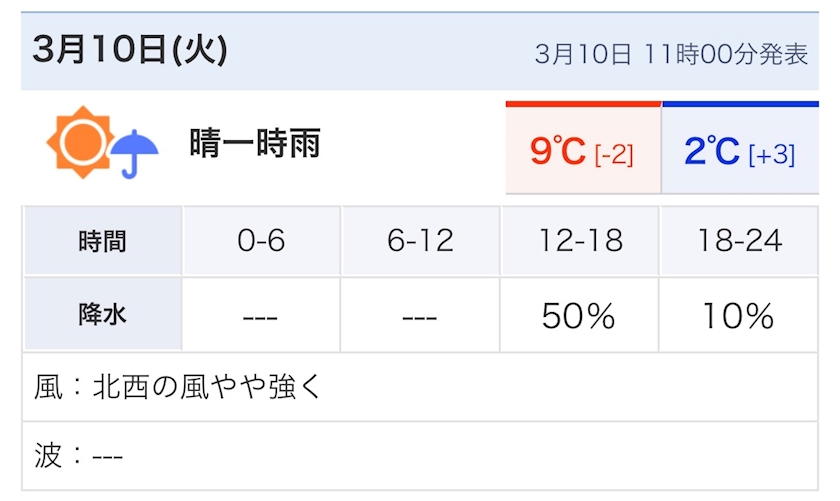The image size is (840, 501).
Task: Click the sunny weather sun icon
Action: point(78,141)
